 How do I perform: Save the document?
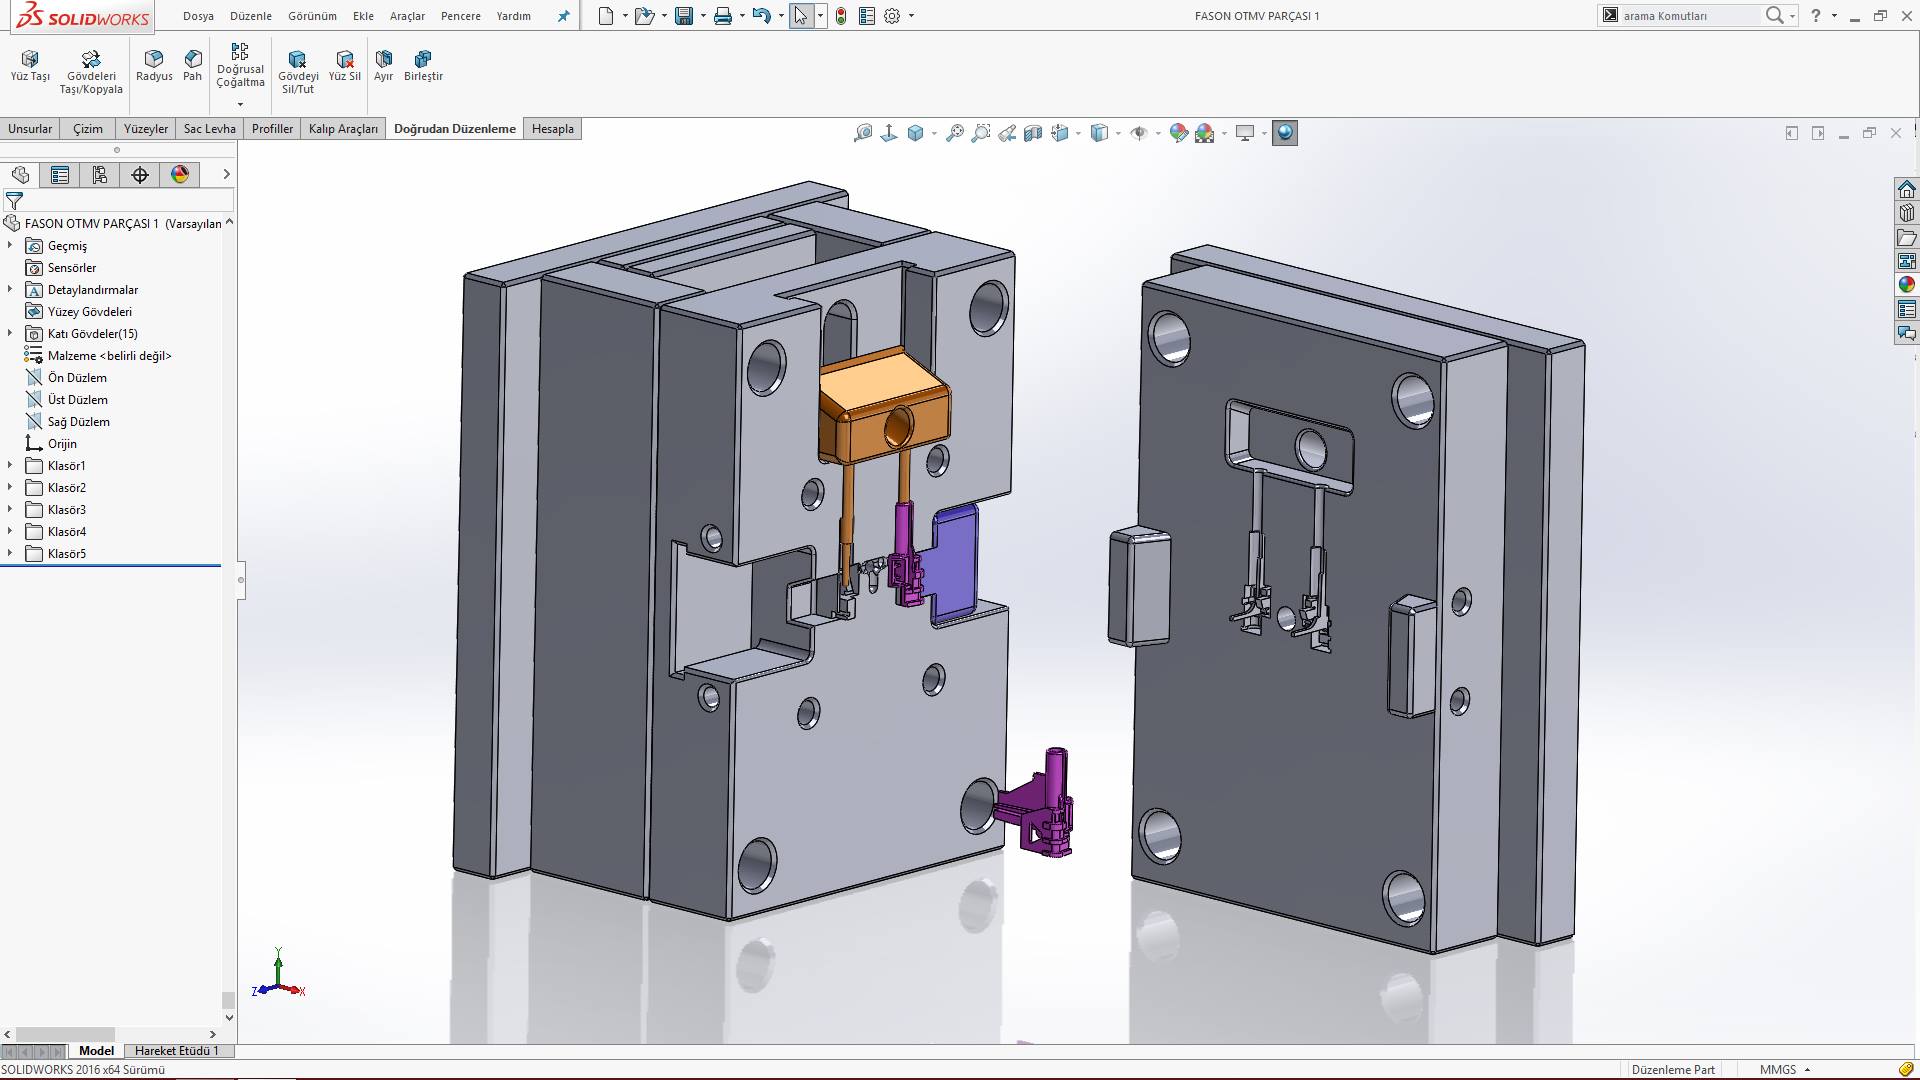coord(684,16)
